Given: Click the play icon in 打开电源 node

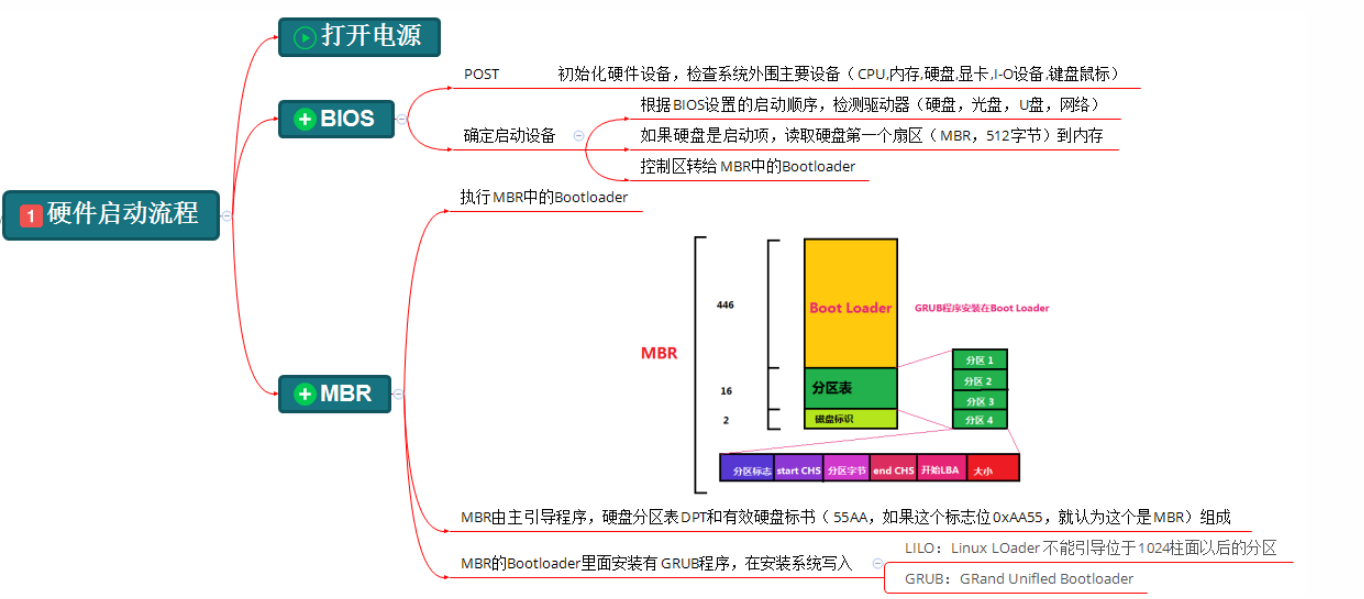Looking at the screenshot, I should pos(305,38).
